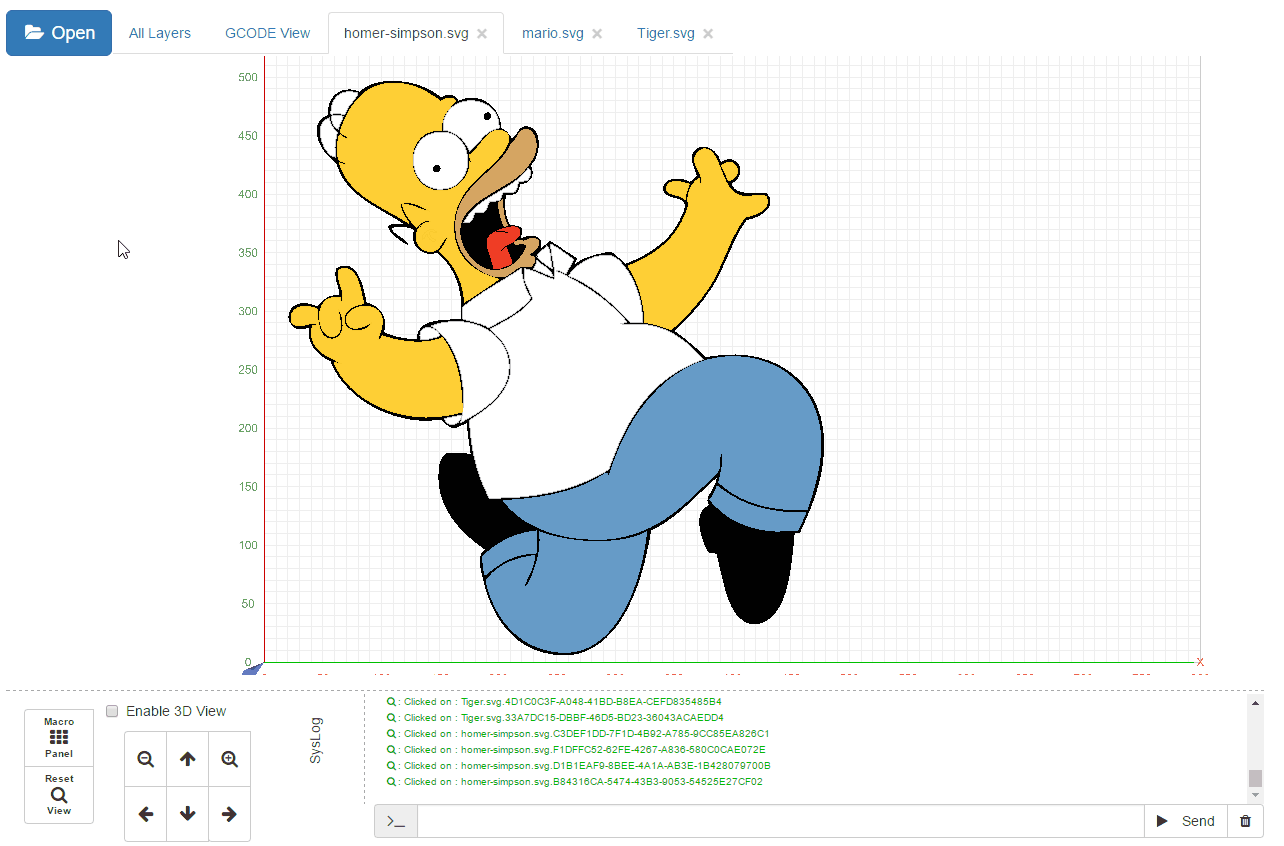Pan the view left with the left arrow
This screenshot has width=1284, height=846.
click(146, 814)
